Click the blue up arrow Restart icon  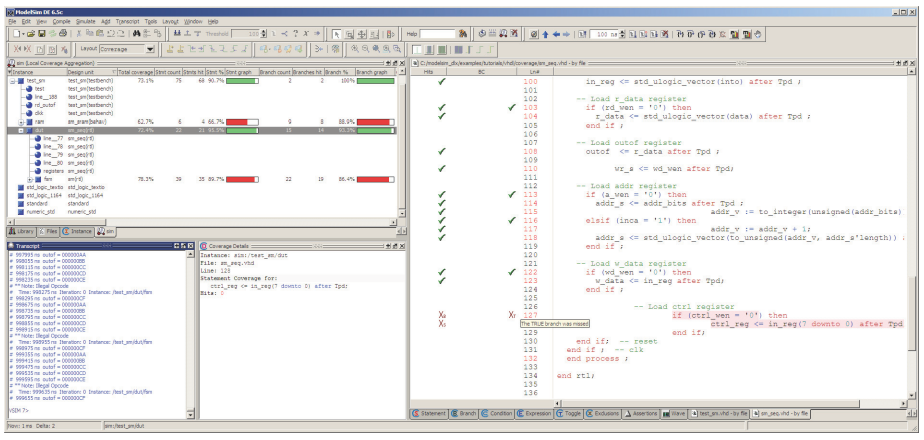click(546, 34)
